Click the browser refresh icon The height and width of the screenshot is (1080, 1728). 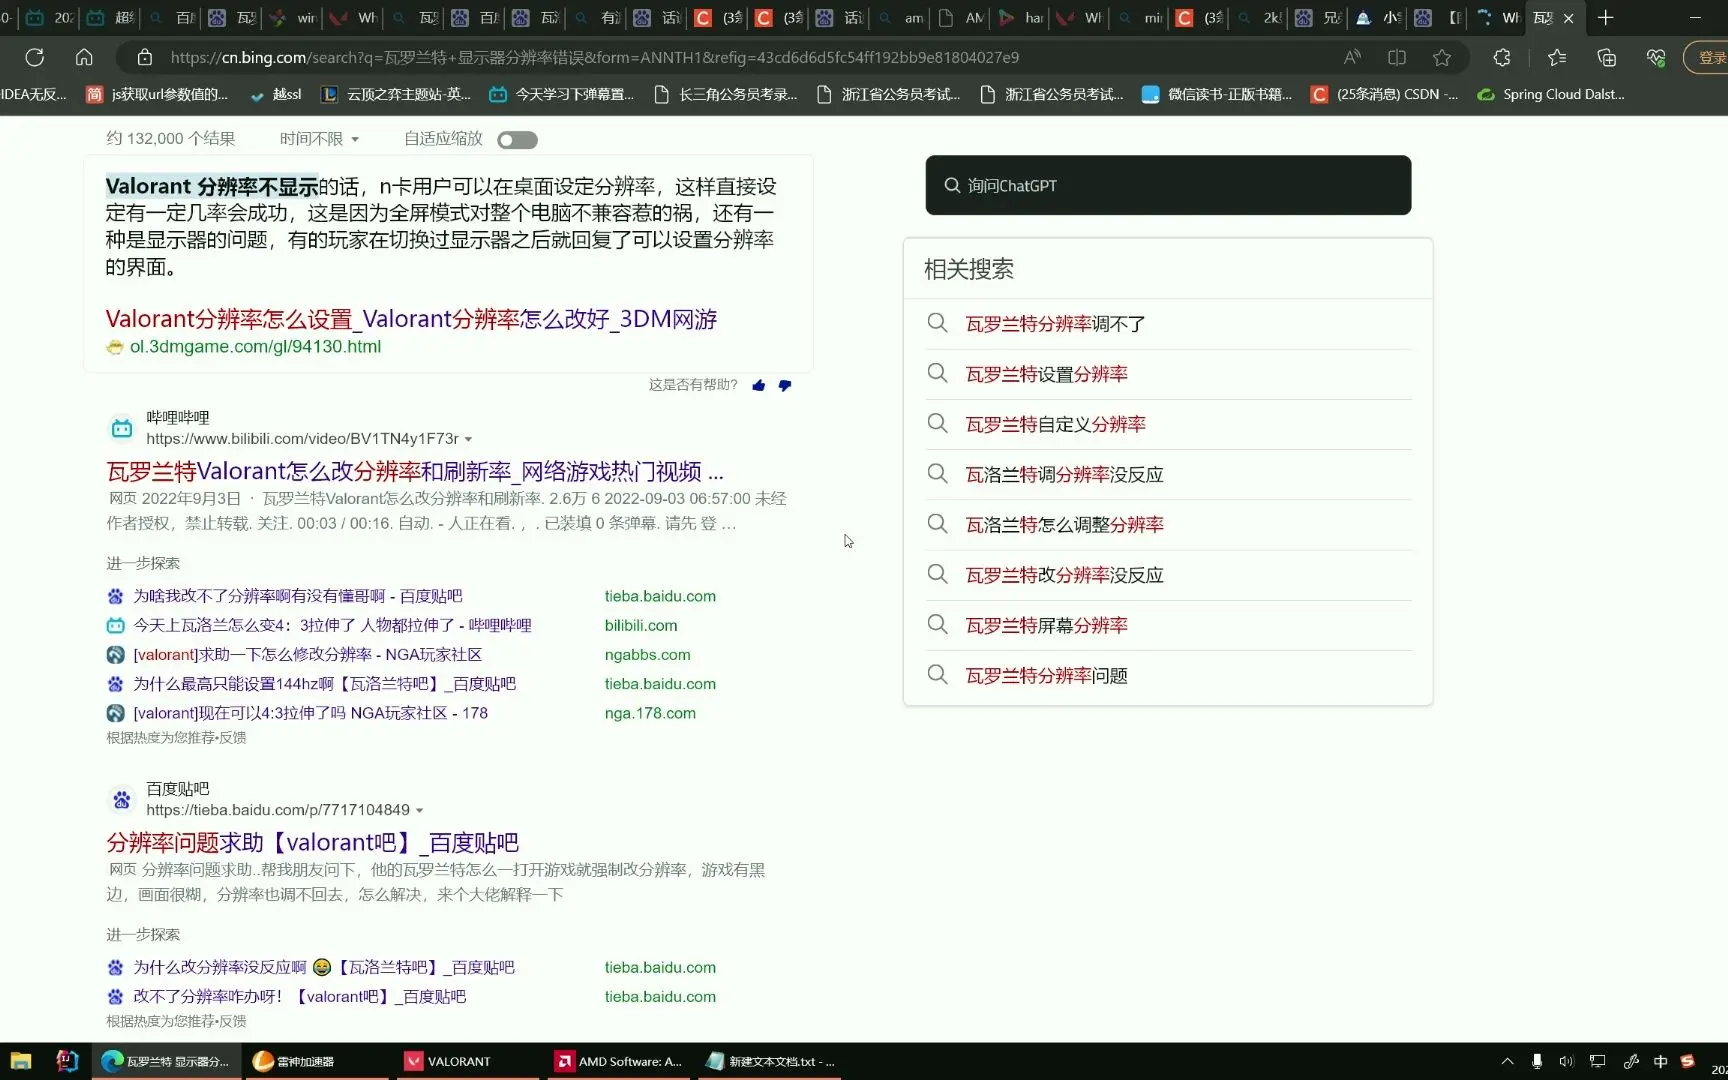pyautogui.click(x=34, y=57)
